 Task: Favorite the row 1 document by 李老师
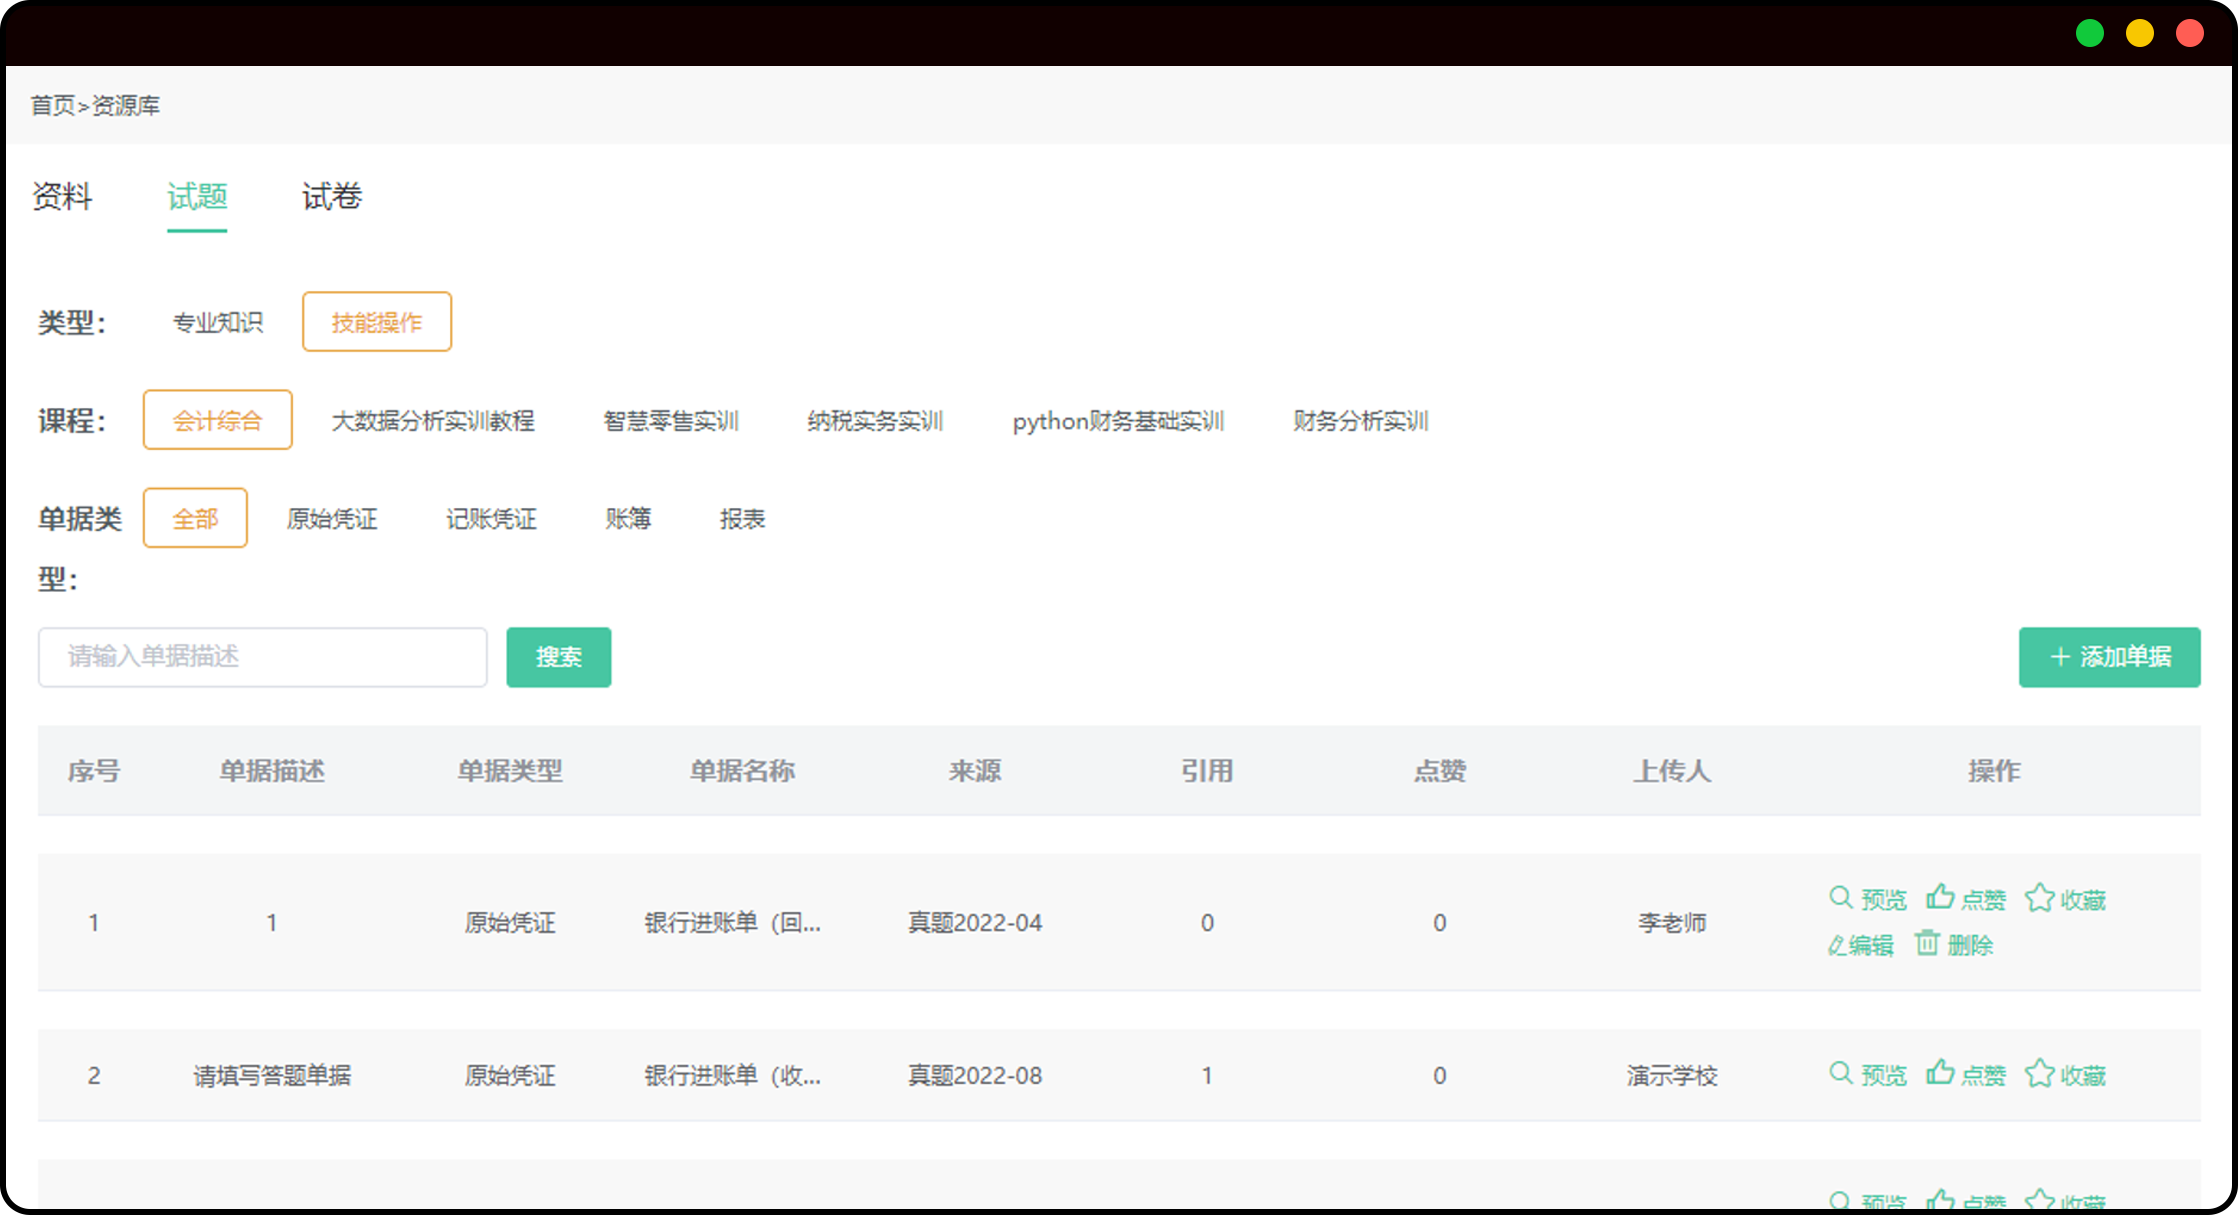click(x=2066, y=899)
